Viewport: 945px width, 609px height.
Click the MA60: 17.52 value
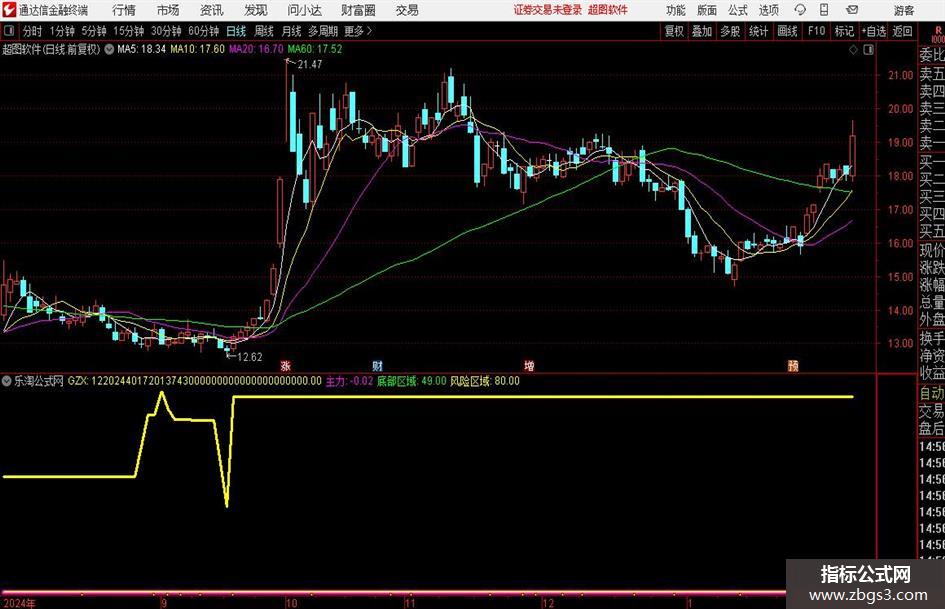pyautogui.click(x=315, y=49)
